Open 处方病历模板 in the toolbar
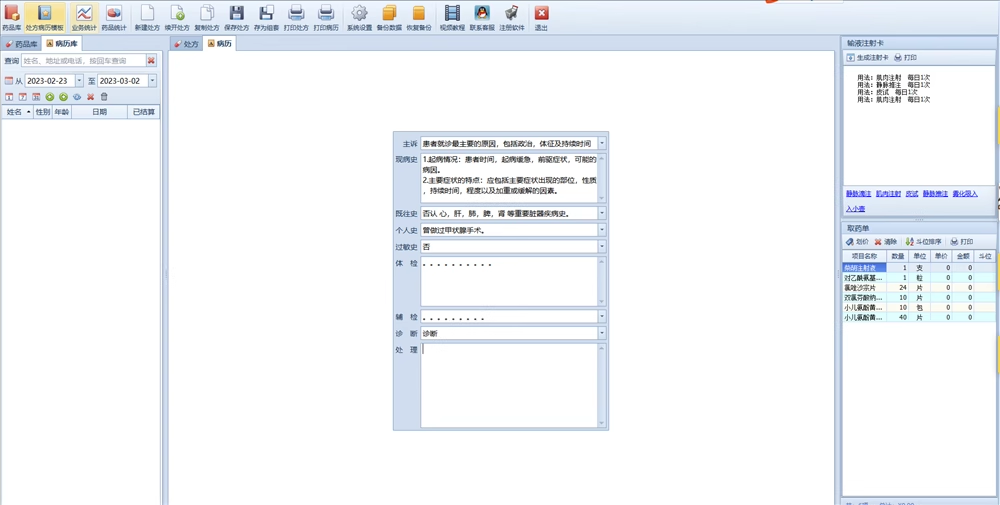Image resolution: width=1000 pixels, height=505 pixels. pyautogui.click(x=45, y=18)
